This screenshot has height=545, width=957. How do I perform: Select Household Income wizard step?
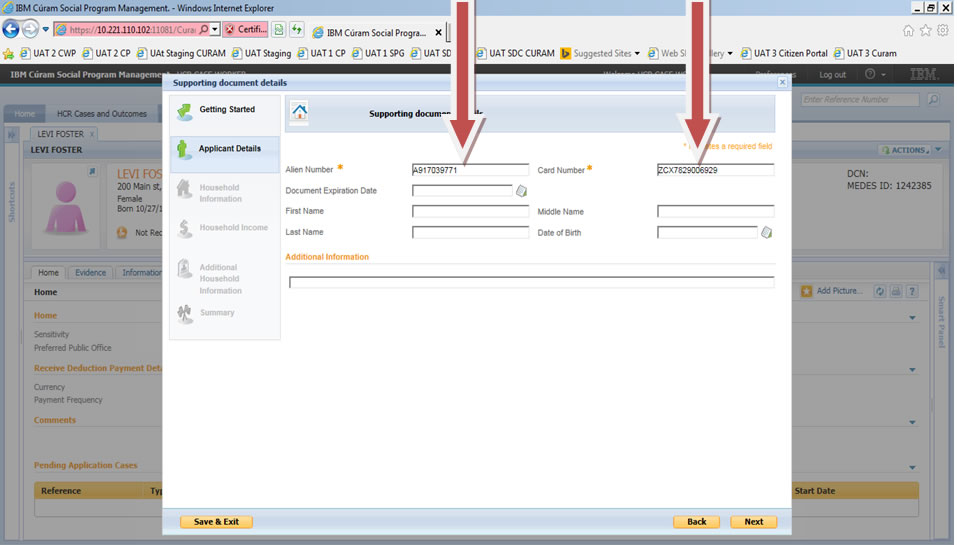(225, 228)
